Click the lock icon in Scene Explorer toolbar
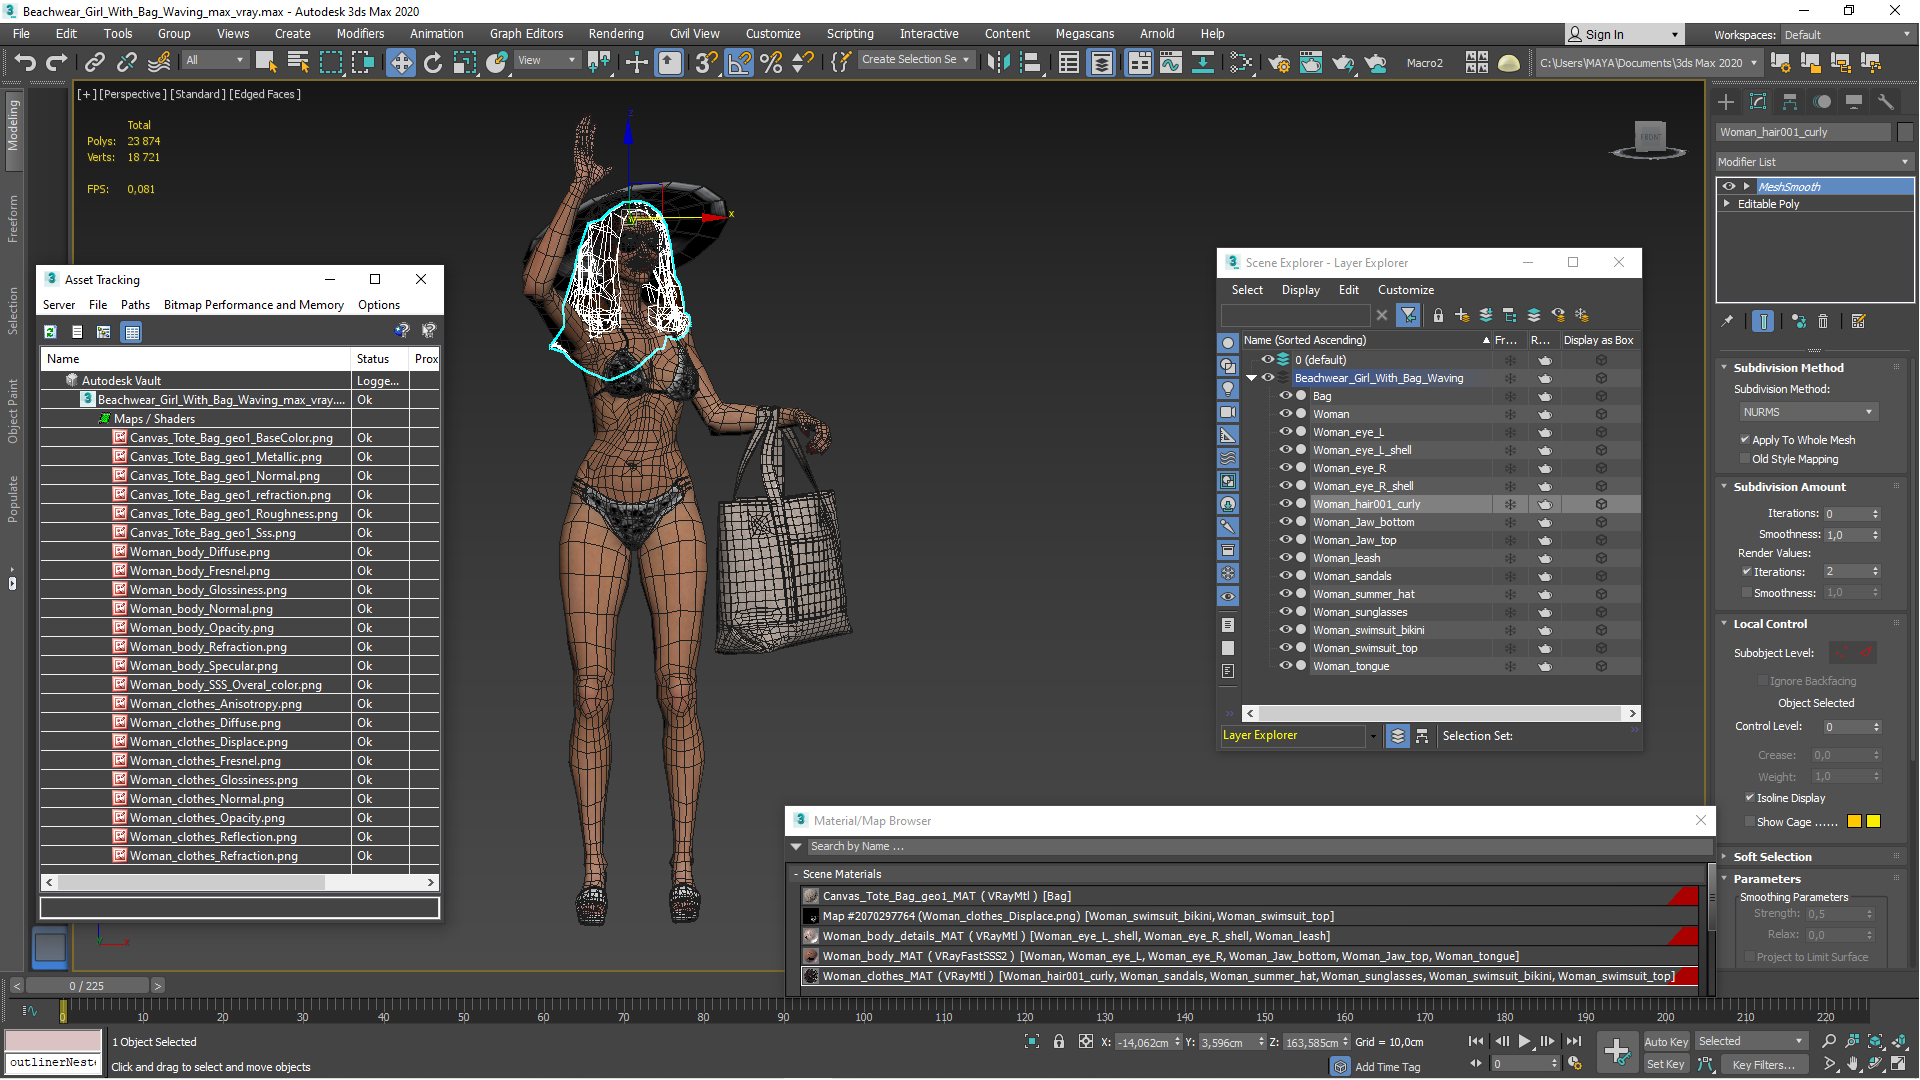The height and width of the screenshot is (1080, 1920). click(1438, 315)
